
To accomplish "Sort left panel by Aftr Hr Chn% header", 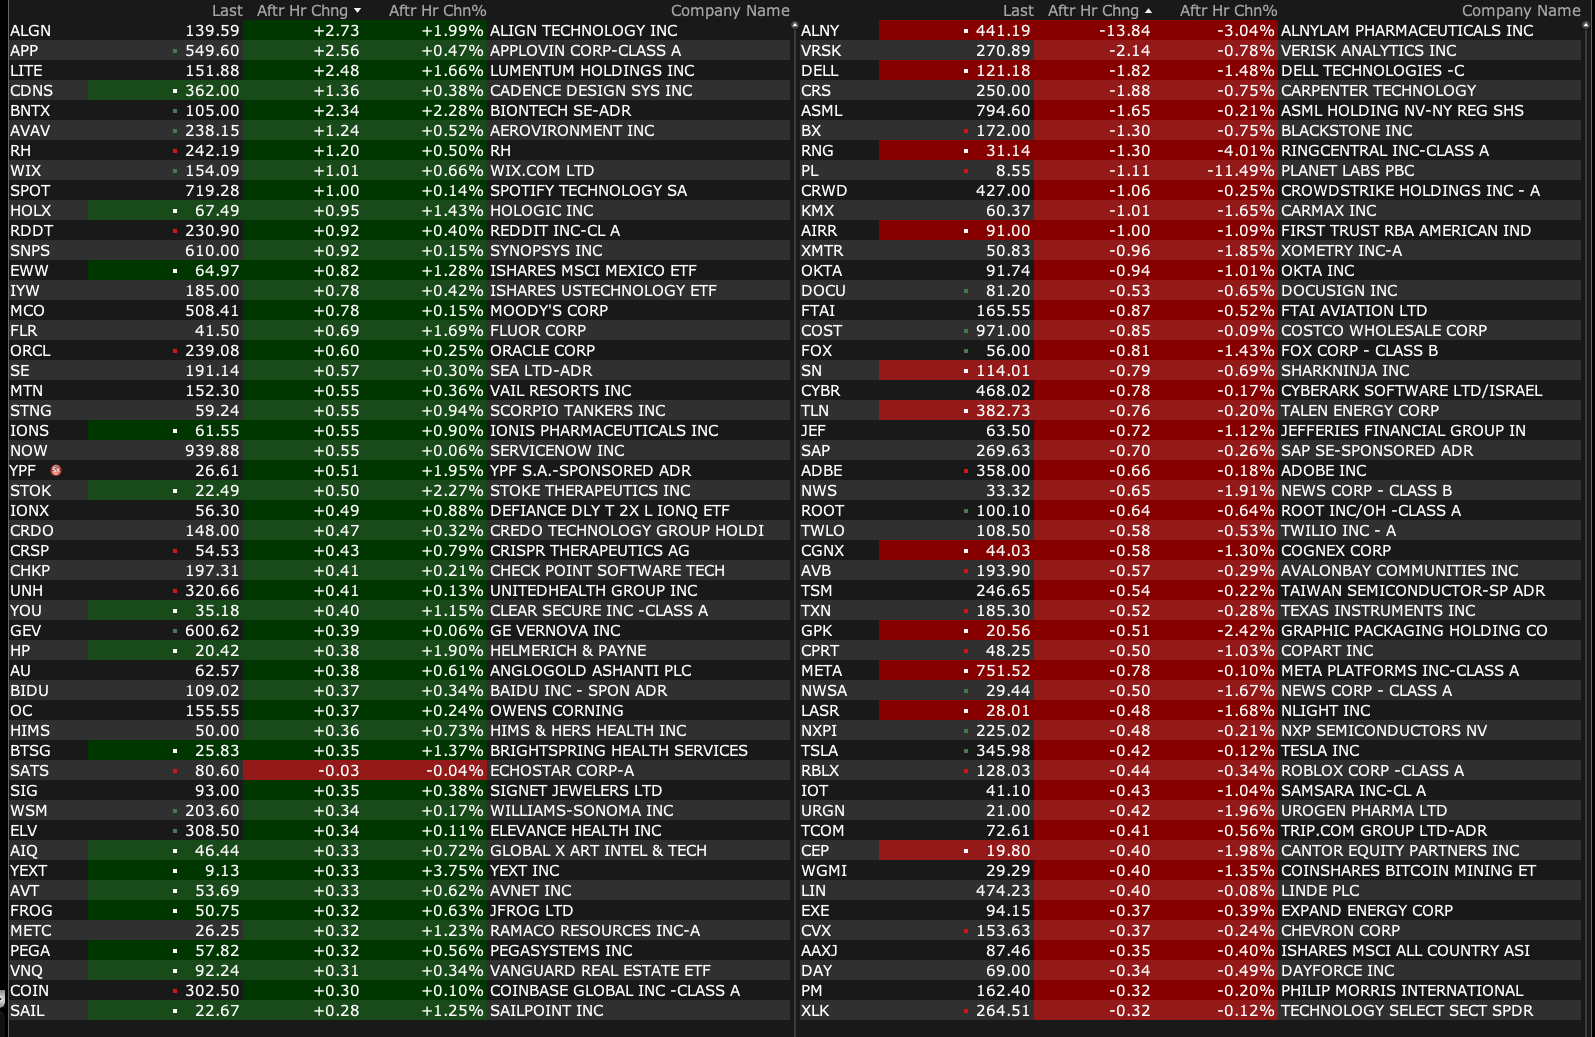I will point(437,11).
